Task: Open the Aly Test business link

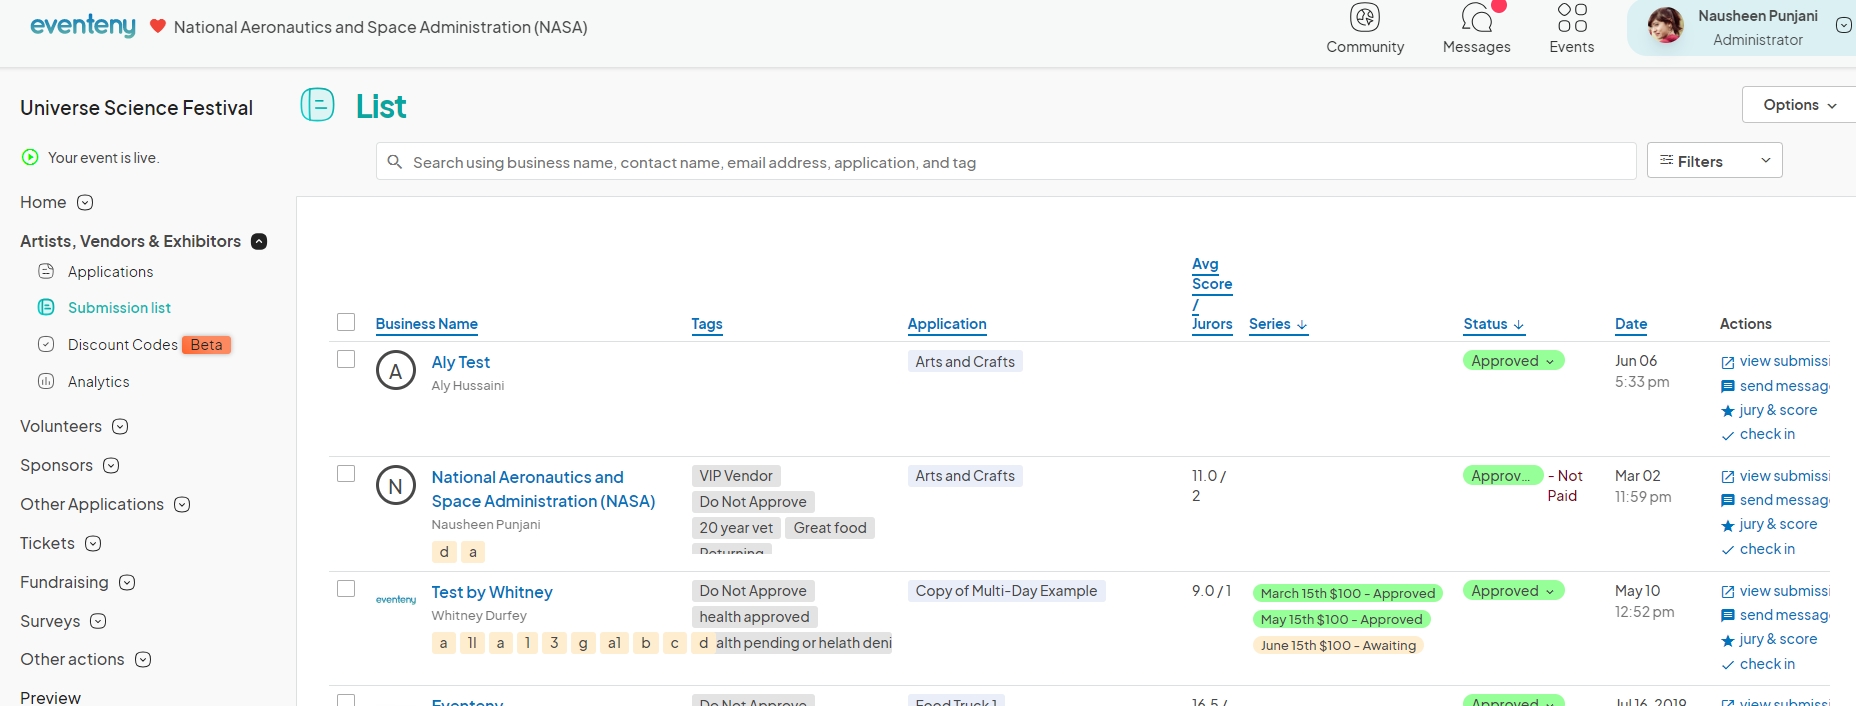Action: [x=460, y=362]
